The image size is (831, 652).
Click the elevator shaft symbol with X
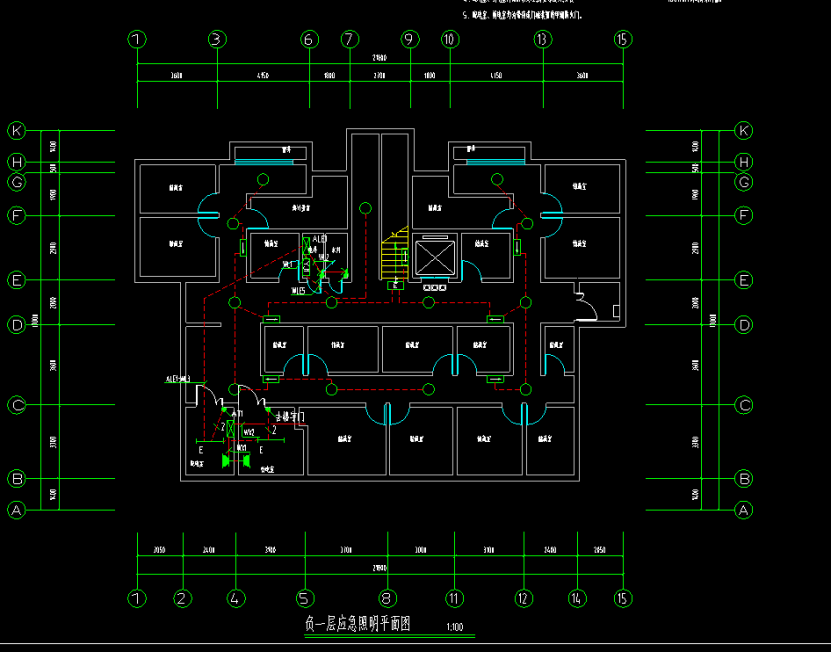(433, 256)
